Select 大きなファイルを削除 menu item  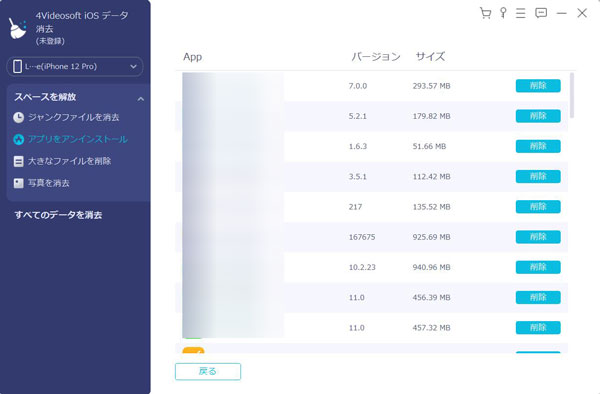tap(69, 161)
